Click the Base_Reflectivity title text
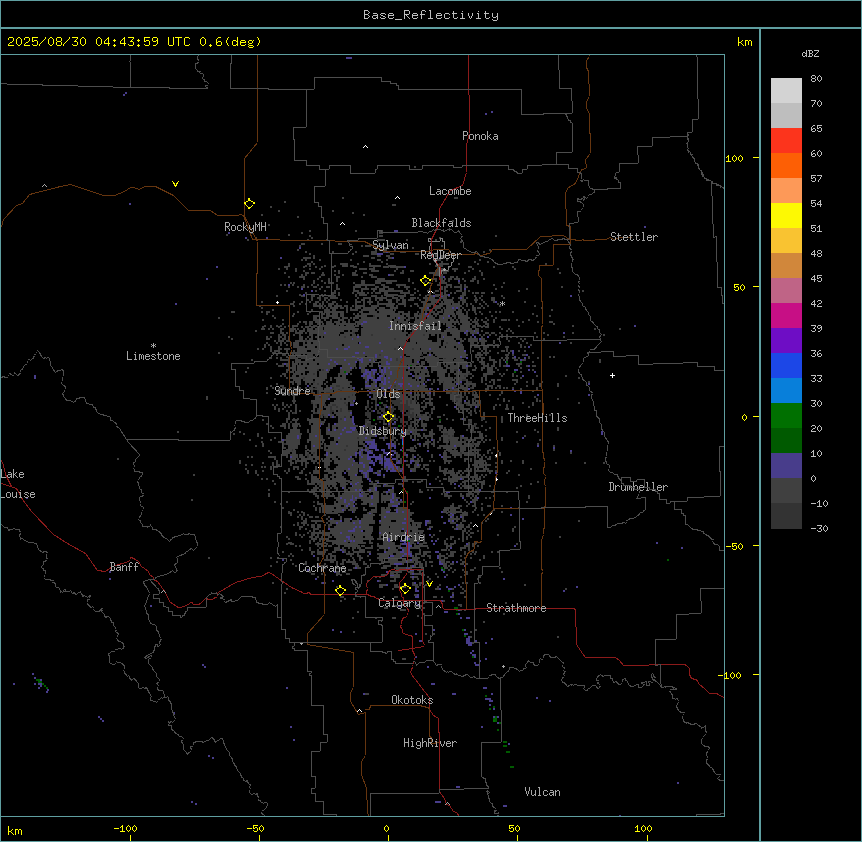Screen dimensions: 862x842 pos(431,15)
